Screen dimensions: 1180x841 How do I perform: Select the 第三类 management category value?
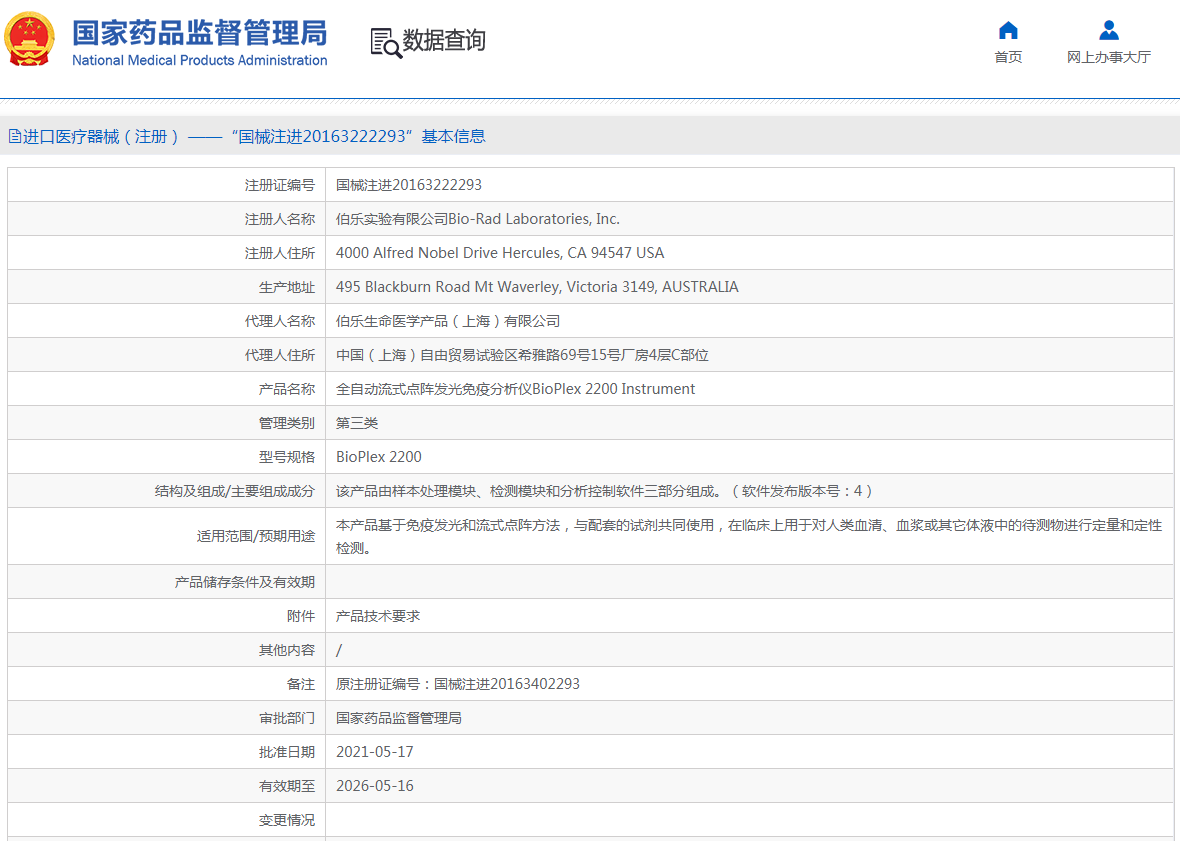[x=357, y=423]
